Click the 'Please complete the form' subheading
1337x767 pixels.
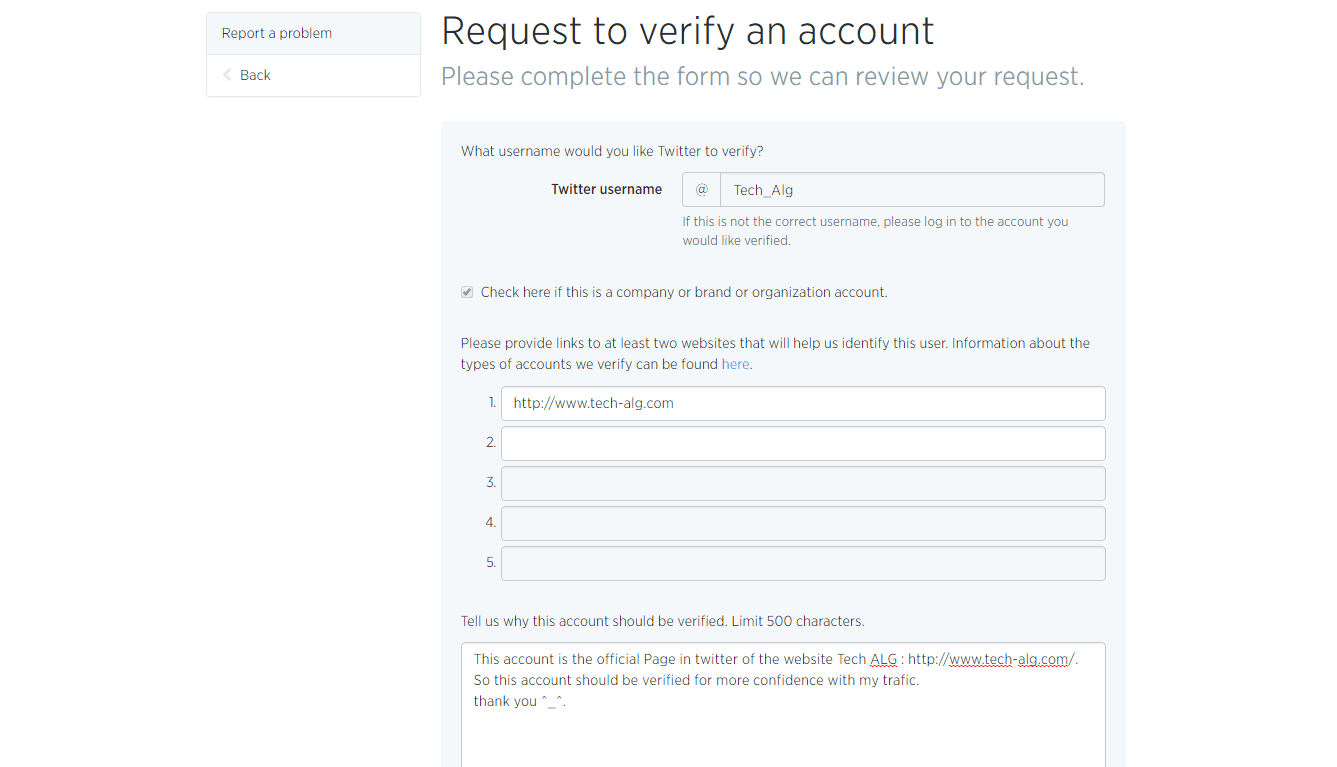click(762, 76)
